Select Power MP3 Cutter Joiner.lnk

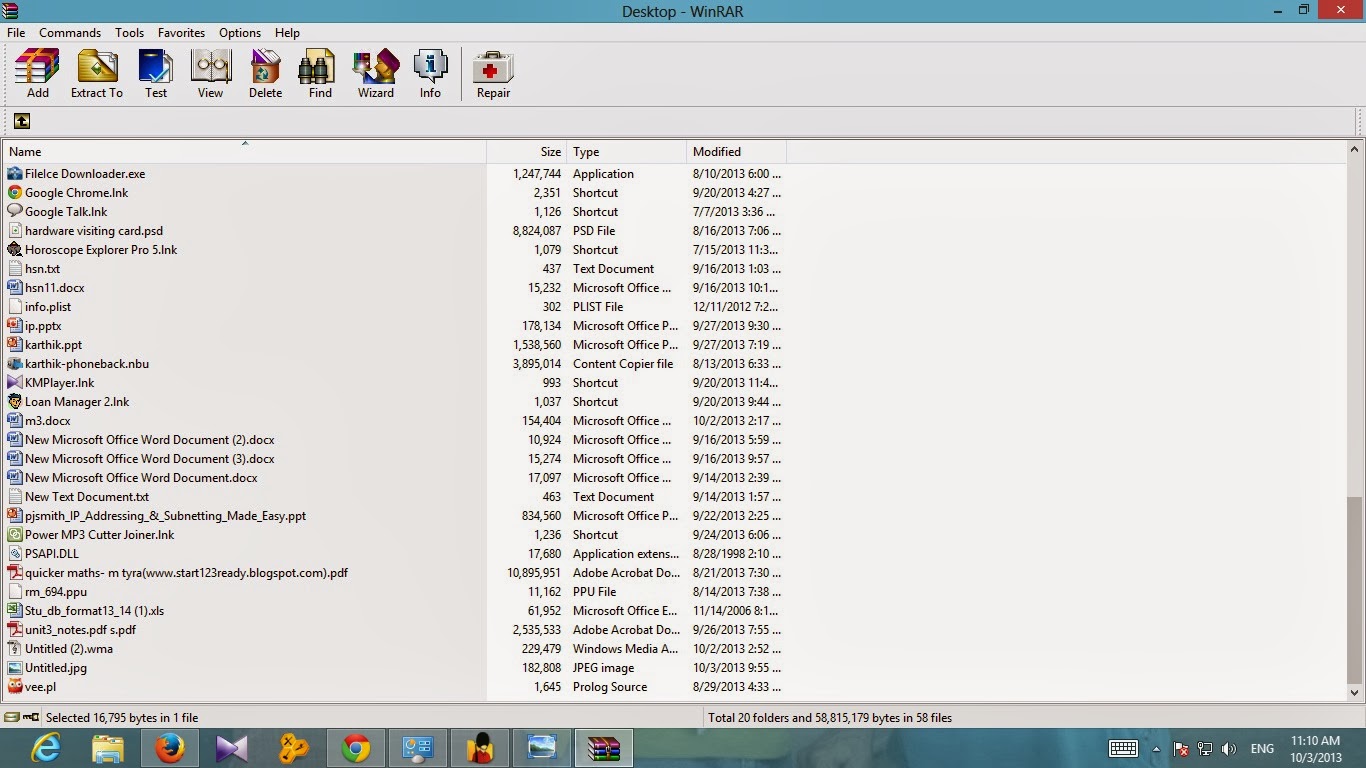[x=100, y=535]
